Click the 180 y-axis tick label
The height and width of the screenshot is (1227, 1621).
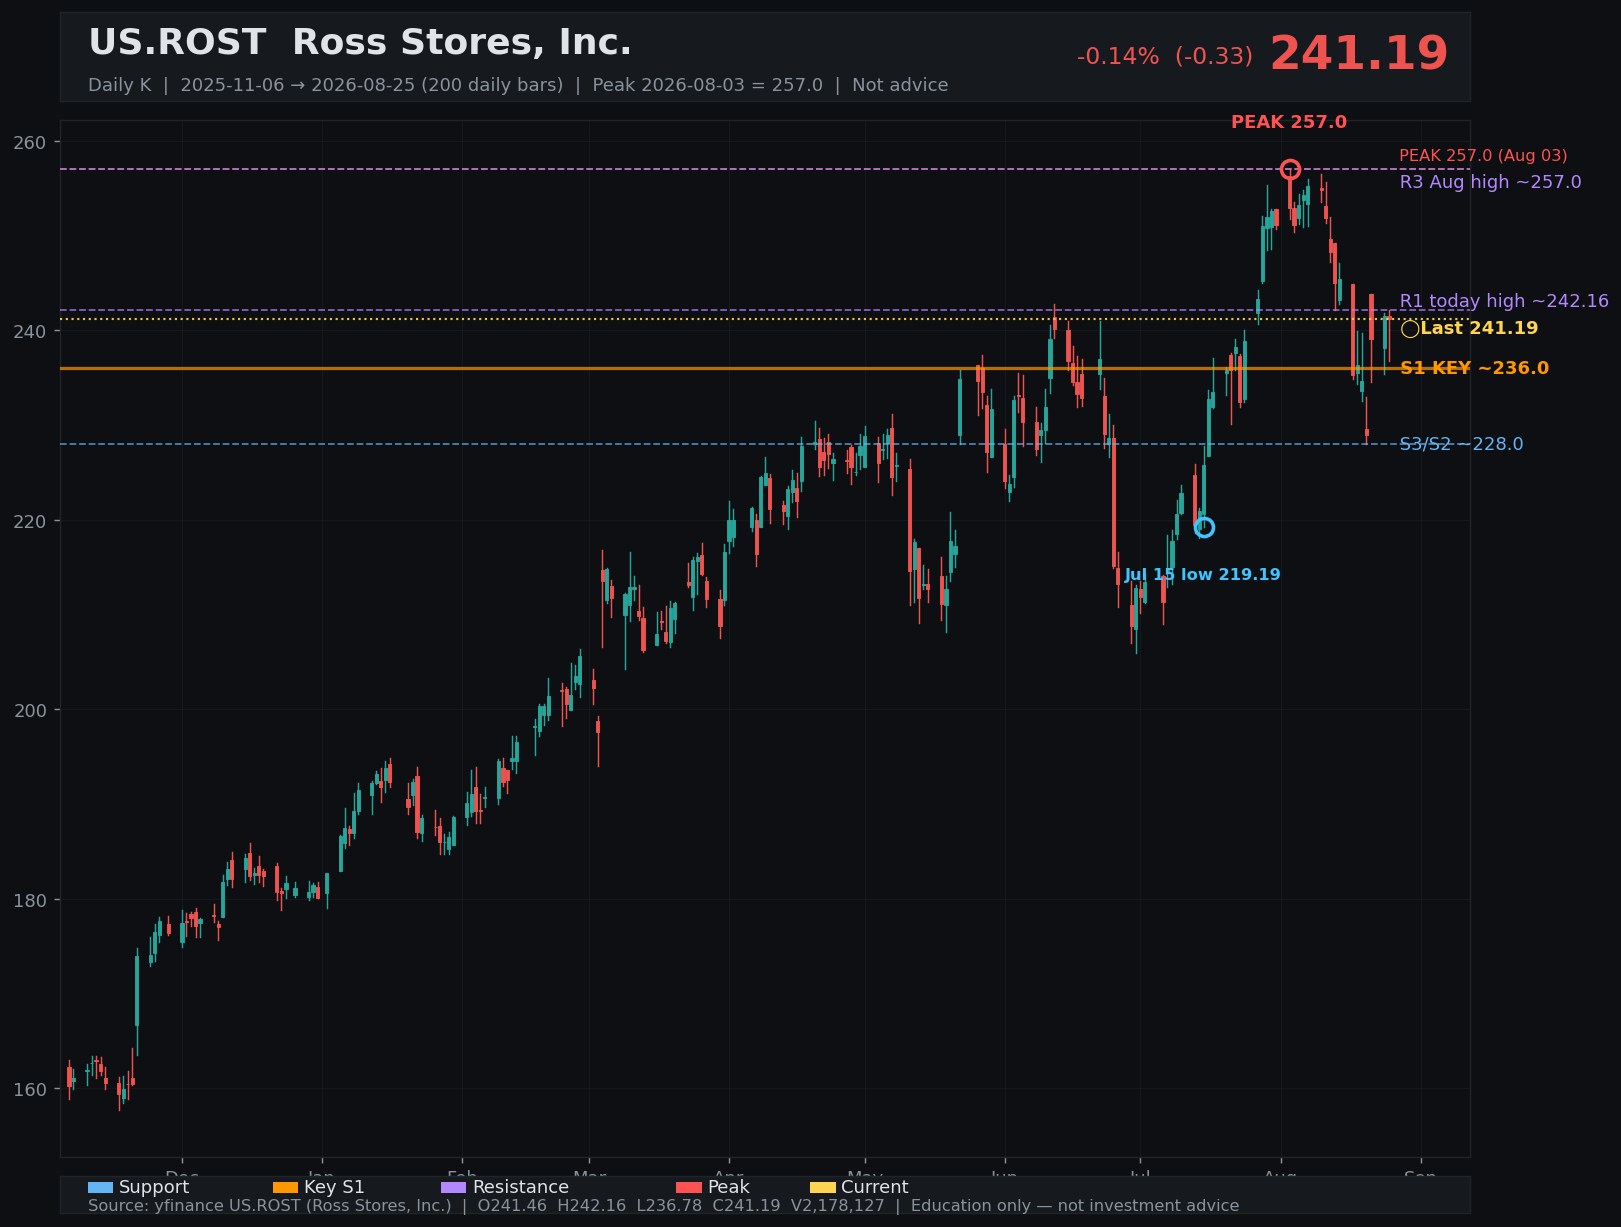31,900
